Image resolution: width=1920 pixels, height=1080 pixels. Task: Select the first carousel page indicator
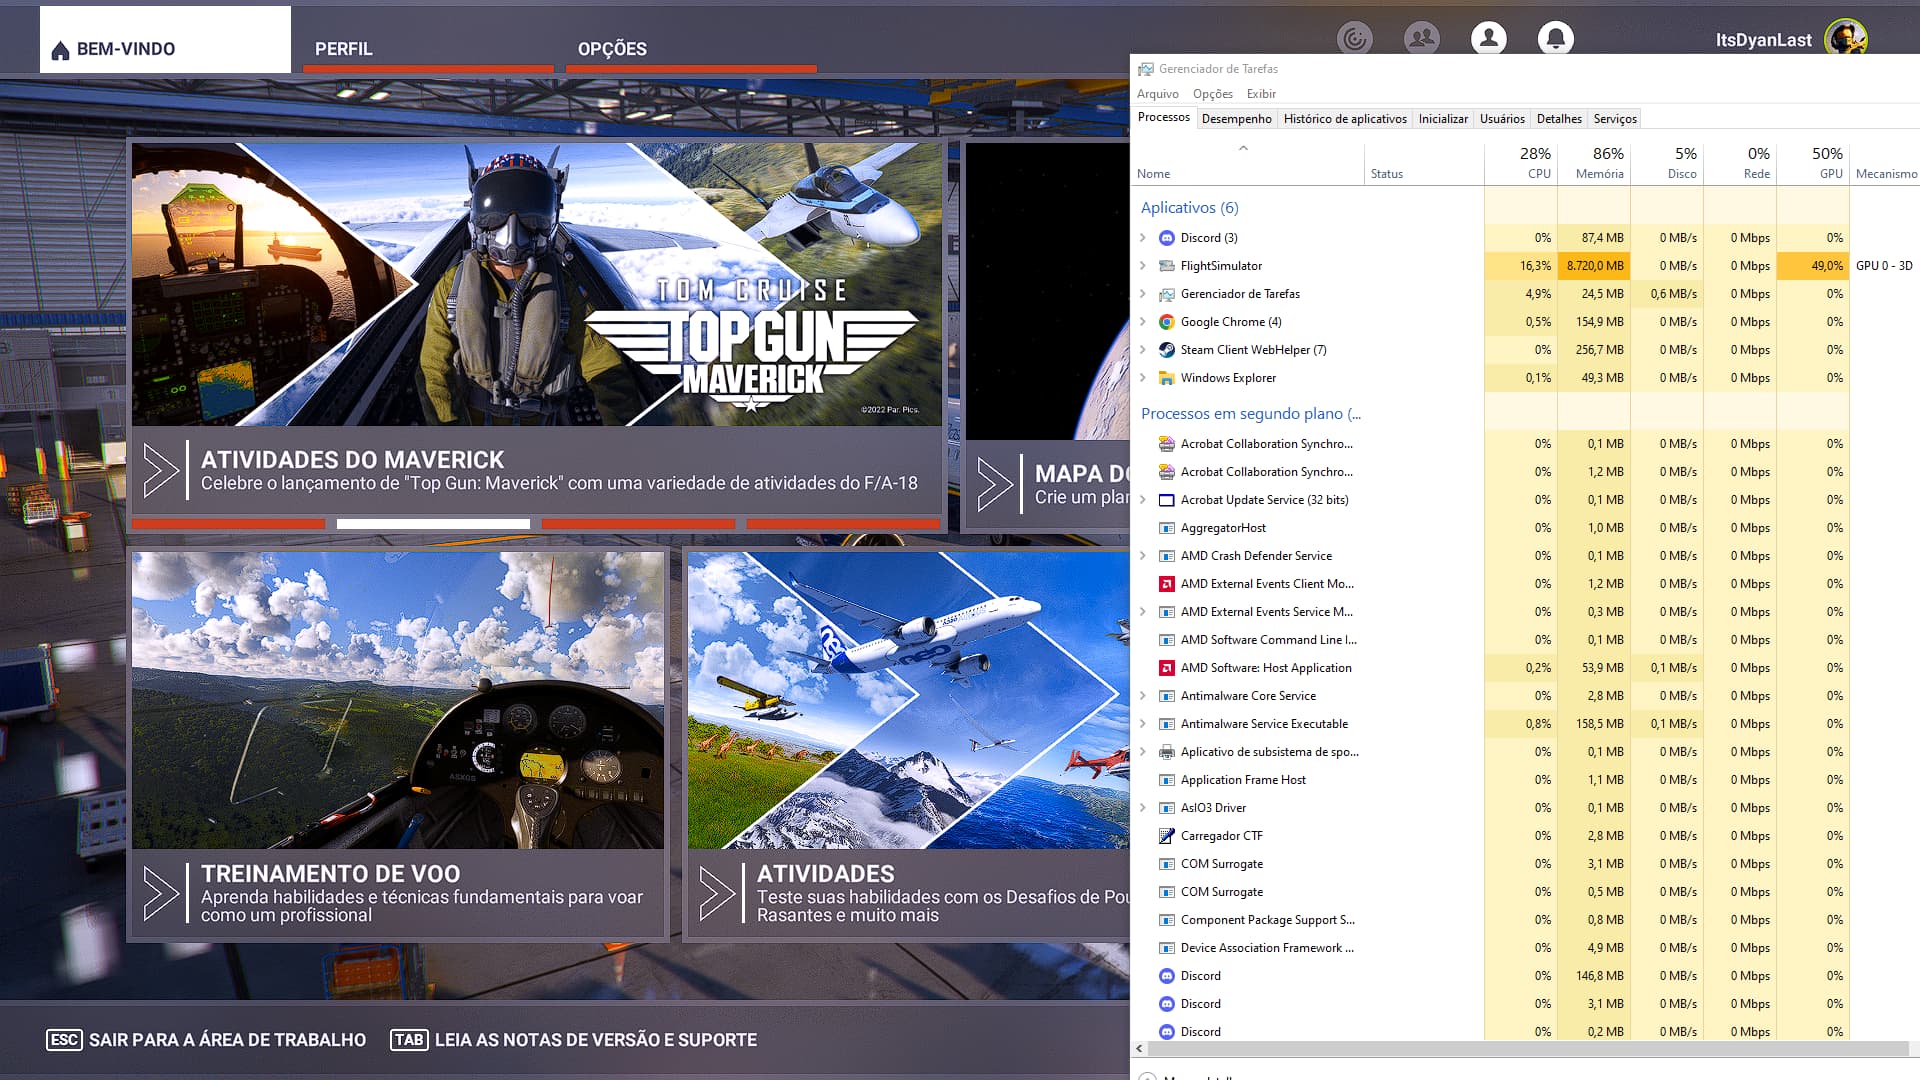pyautogui.click(x=228, y=524)
